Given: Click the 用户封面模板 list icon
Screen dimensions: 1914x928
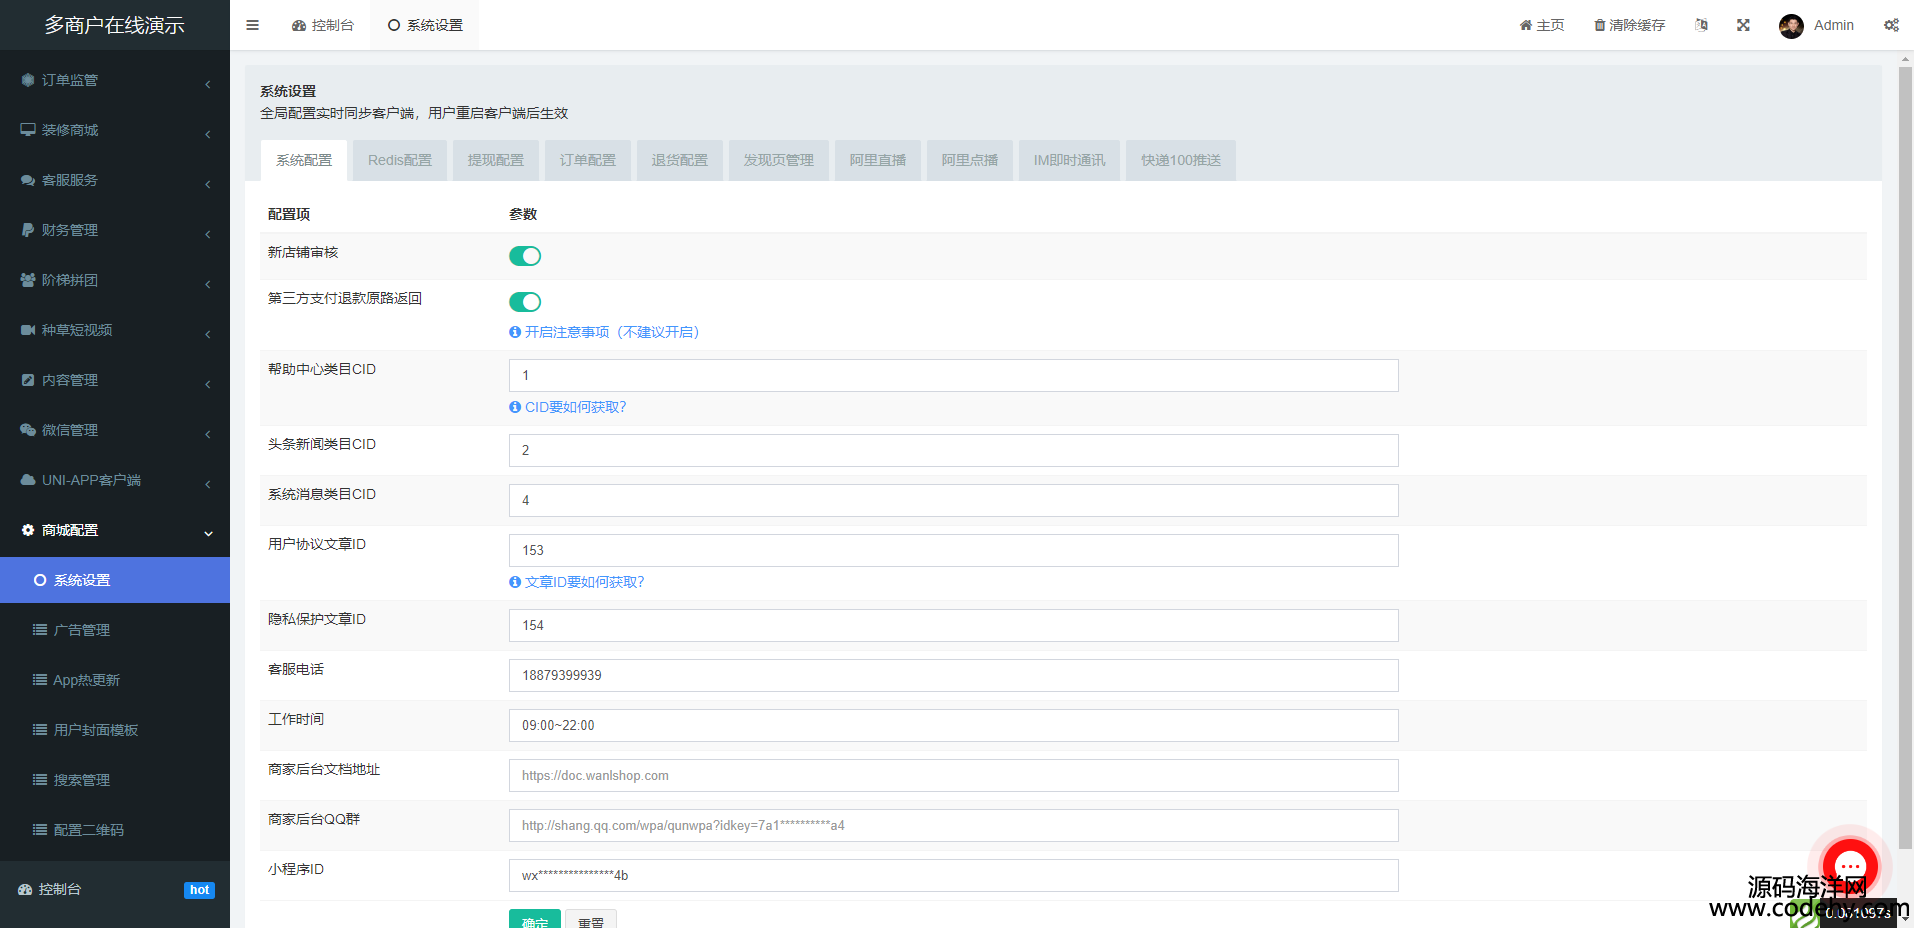Looking at the screenshot, I should [40, 730].
